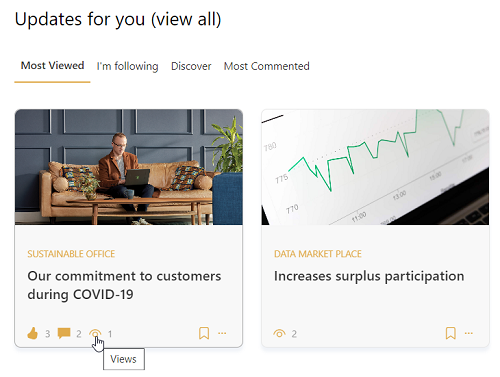Open article Increases surplus participation

point(369,276)
